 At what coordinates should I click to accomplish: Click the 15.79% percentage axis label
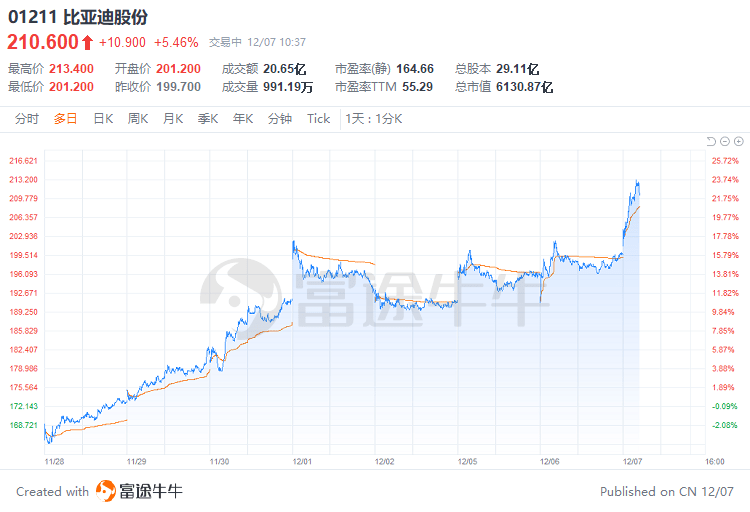[x=725, y=255]
